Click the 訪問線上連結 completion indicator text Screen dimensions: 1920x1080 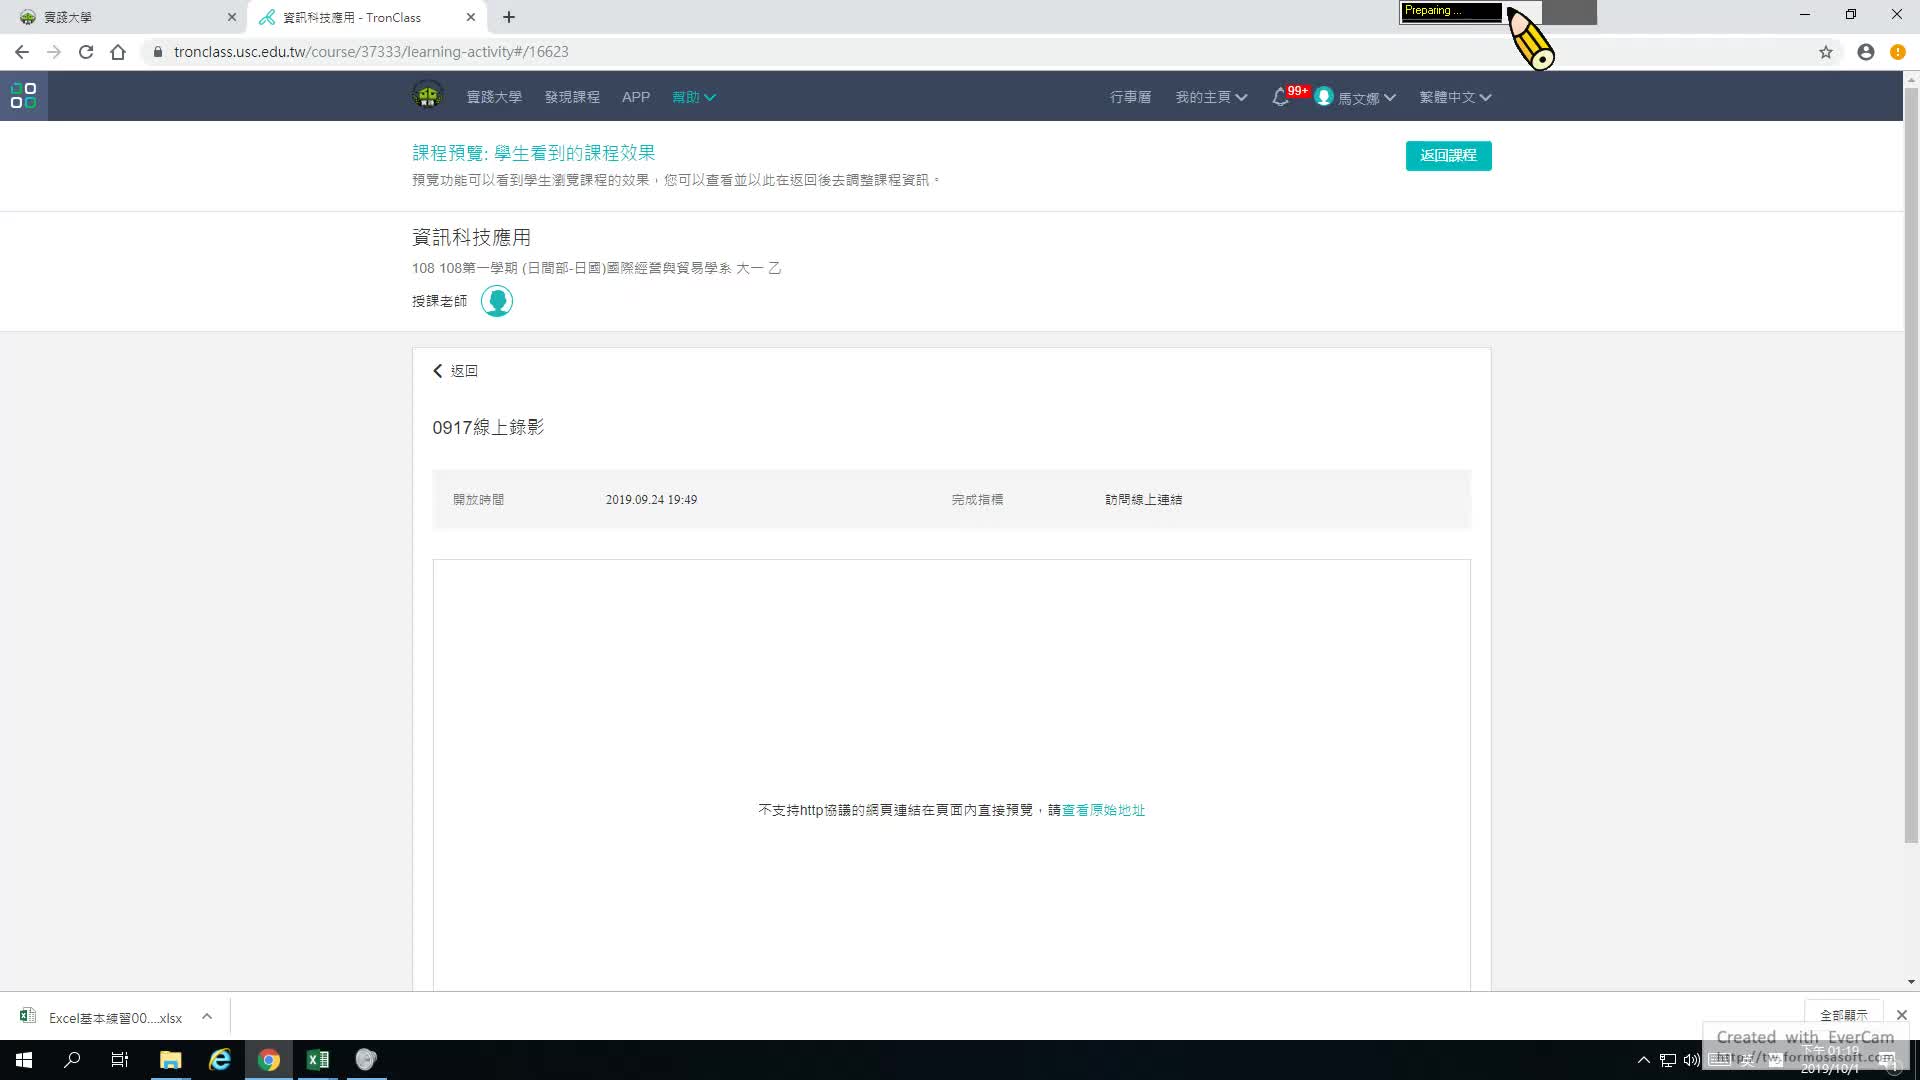tap(1143, 499)
